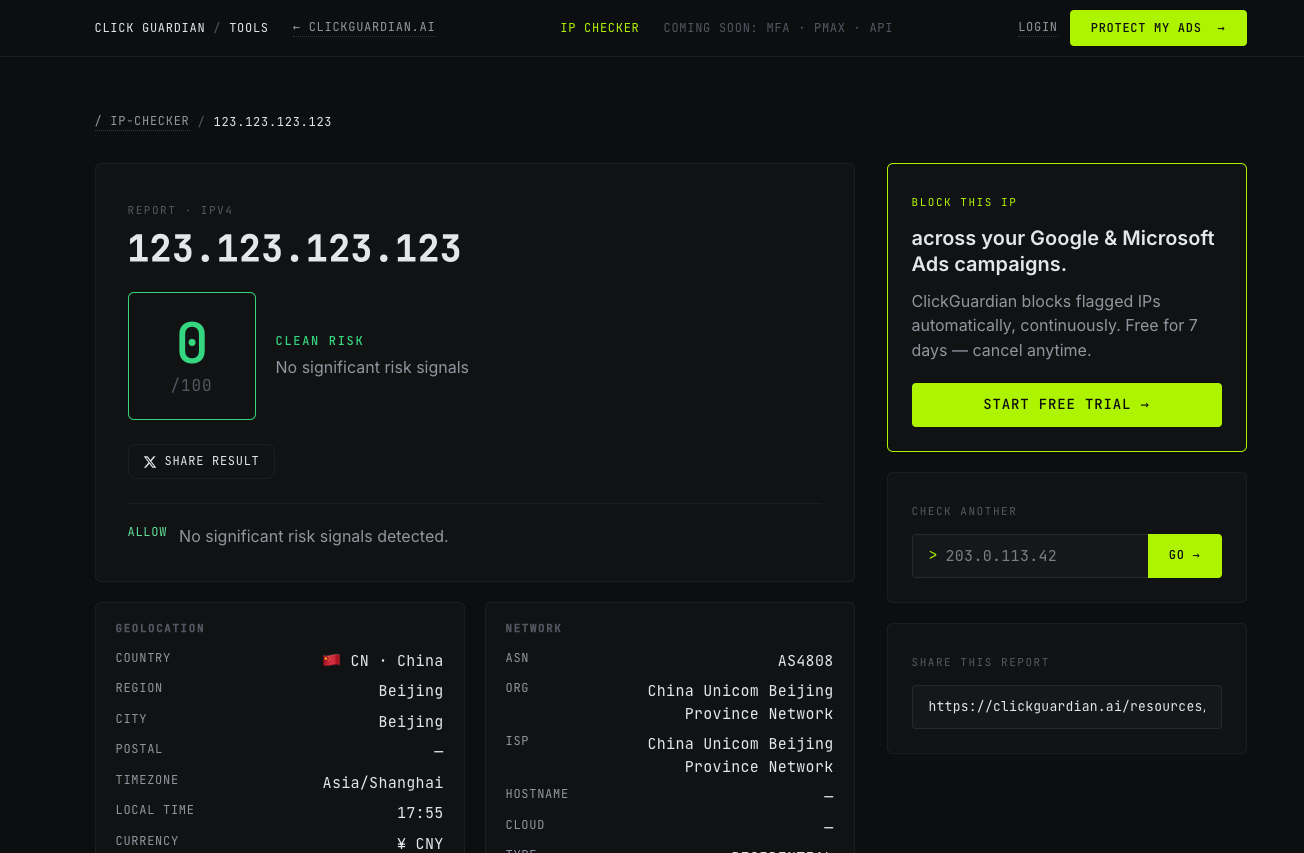Open the Click Guardian home link

[x=150, y=28]
